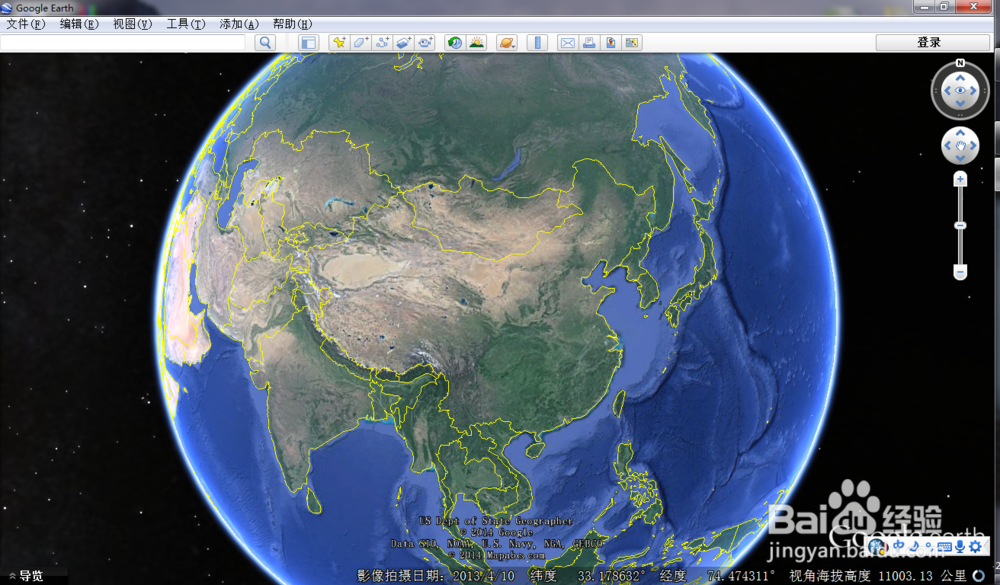Open the 添加(A) menu
The height and width of the screenshot is (585, 1000).
239,24
